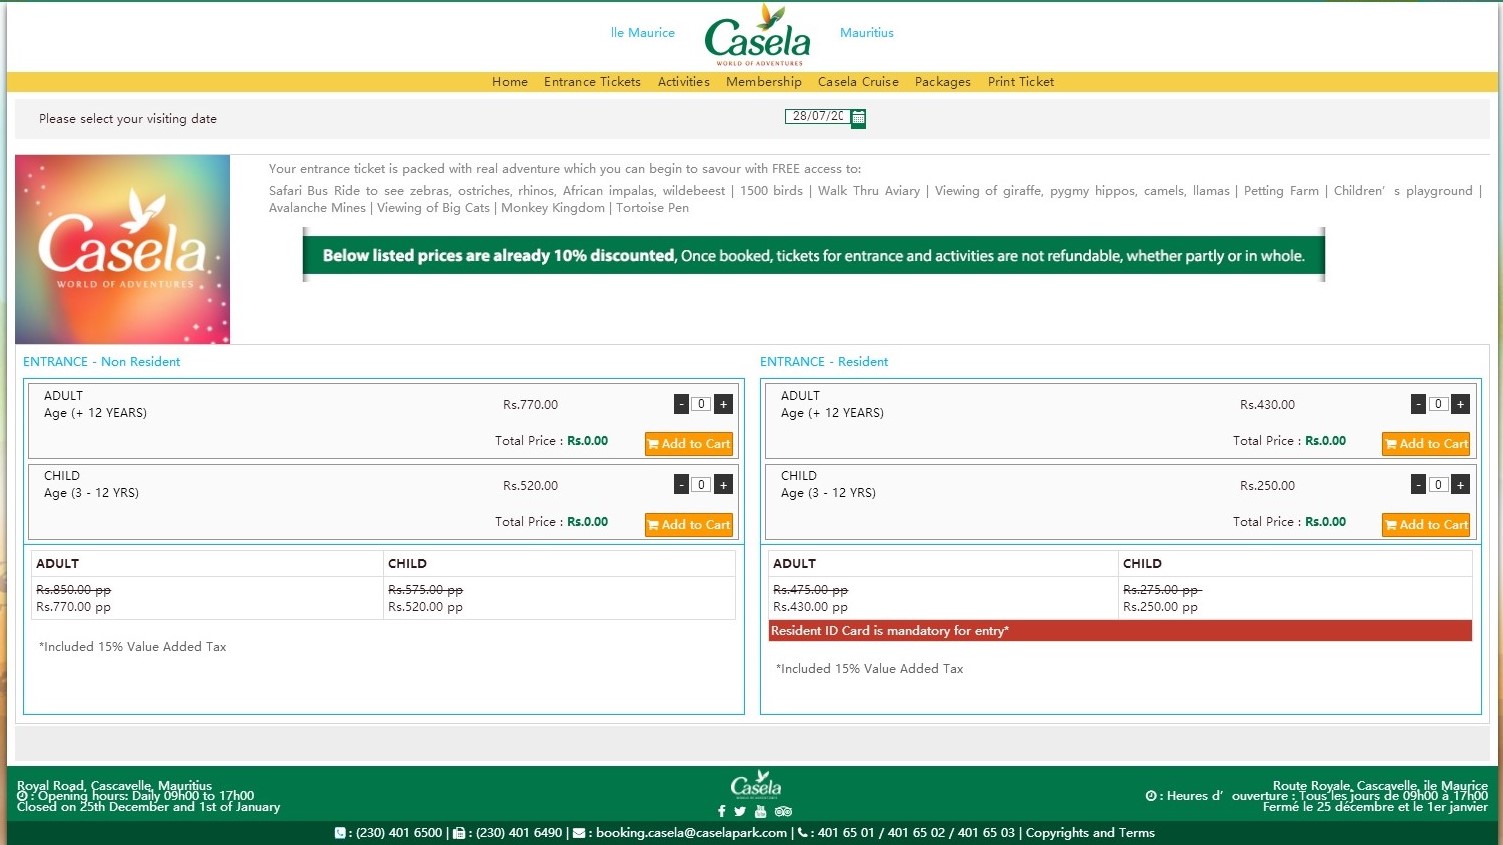Click Non Resident Adult quantity field

coord(701,404)
